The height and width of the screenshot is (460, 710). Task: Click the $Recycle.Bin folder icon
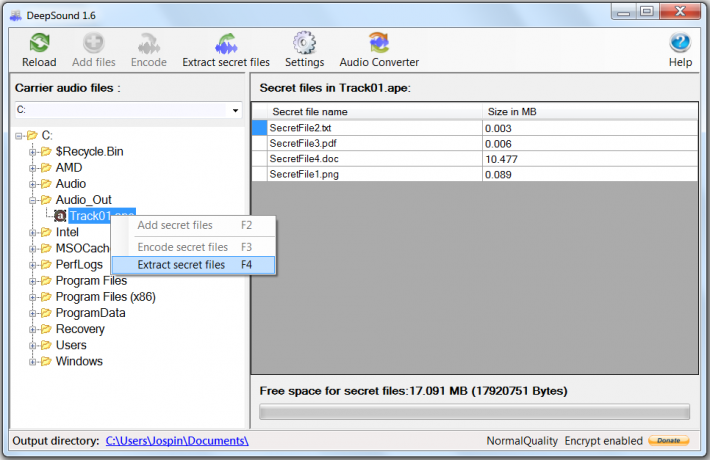(46, 152)
